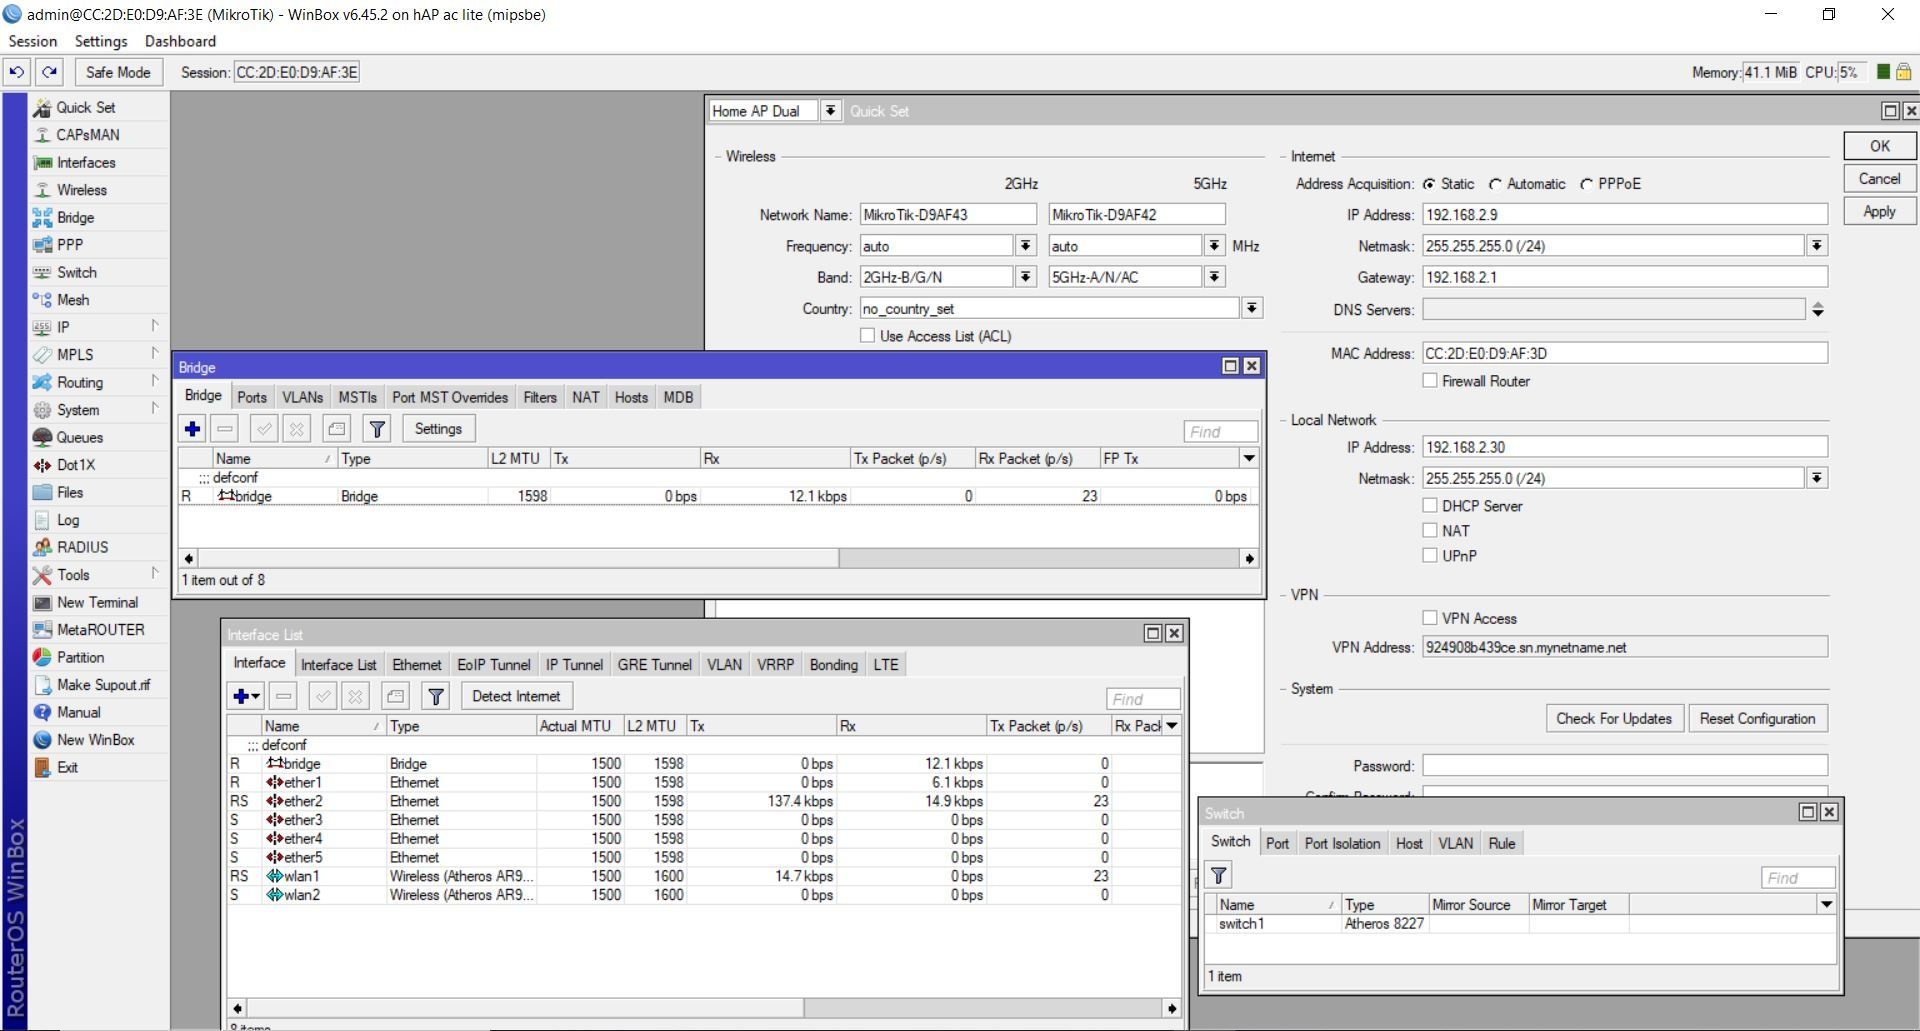Viewport: 1920px width, 1031px height.
Task: Expand the Home AP Dual mode dropdown
Action: click(830, 111)
